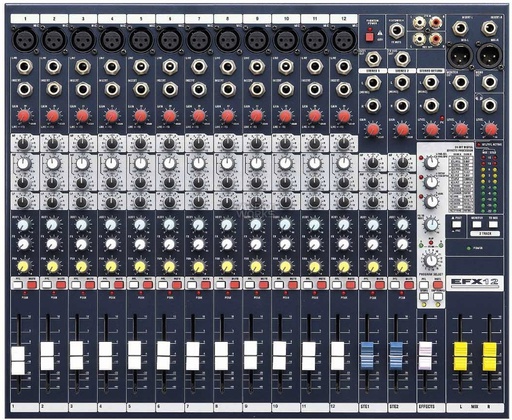
Task: Click the EFFECTS label below pink fader
Action: point(426,407)
